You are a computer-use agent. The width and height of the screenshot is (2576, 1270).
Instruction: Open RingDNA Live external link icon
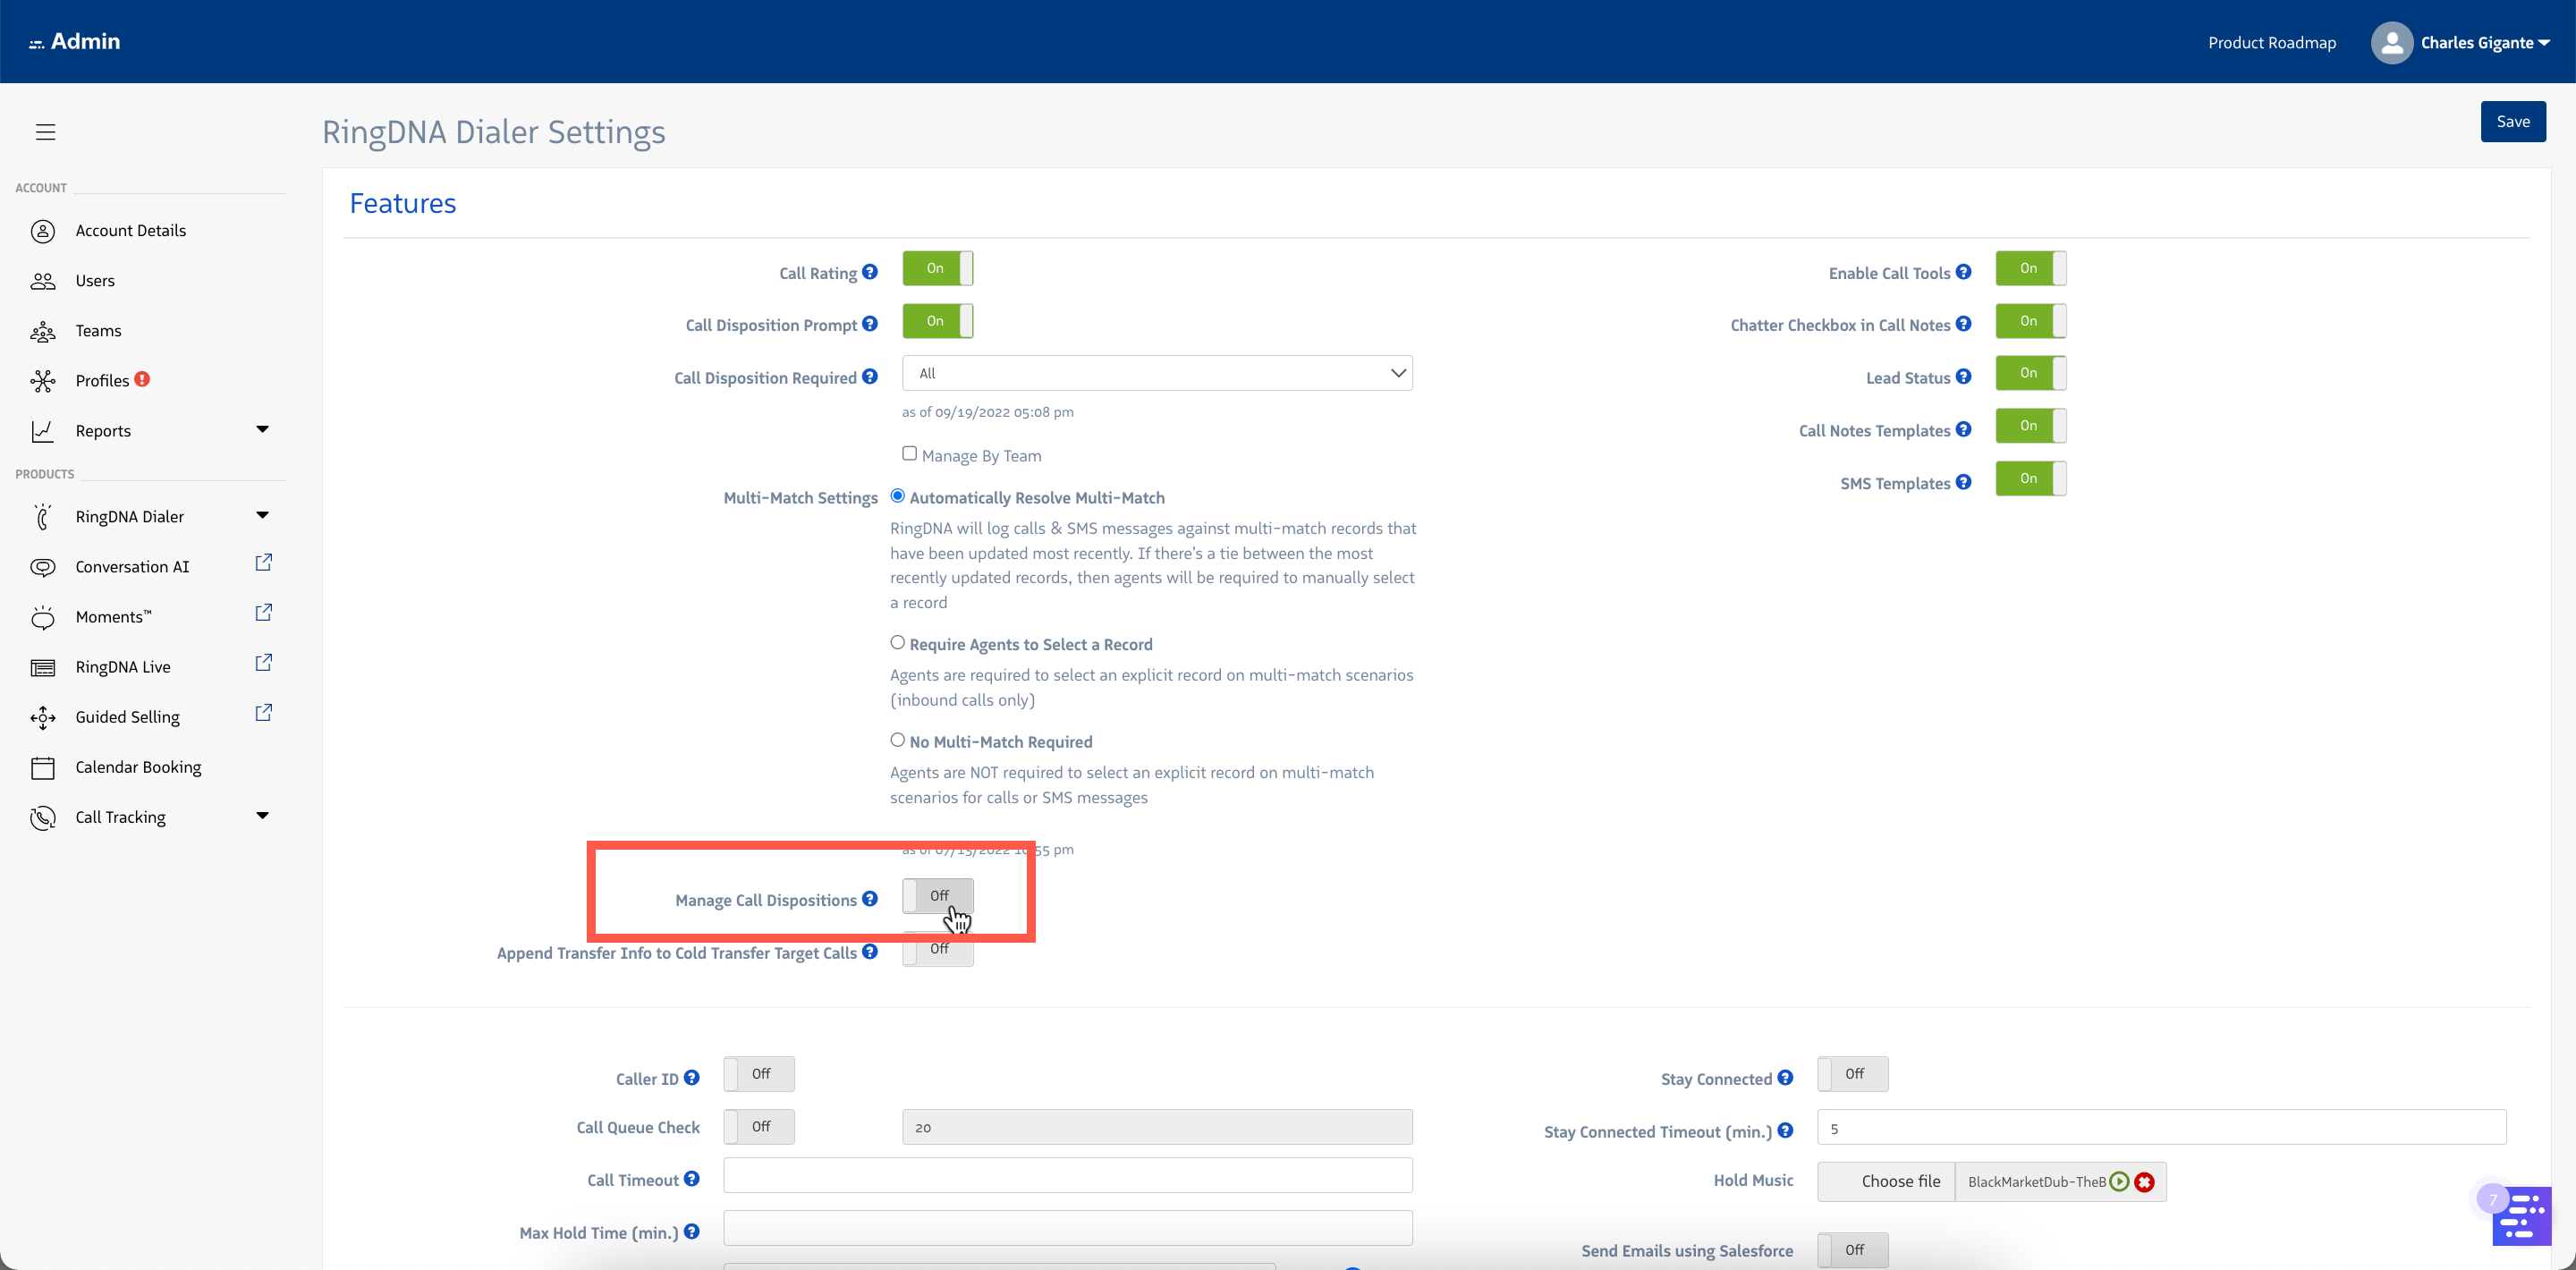(263, 663)
